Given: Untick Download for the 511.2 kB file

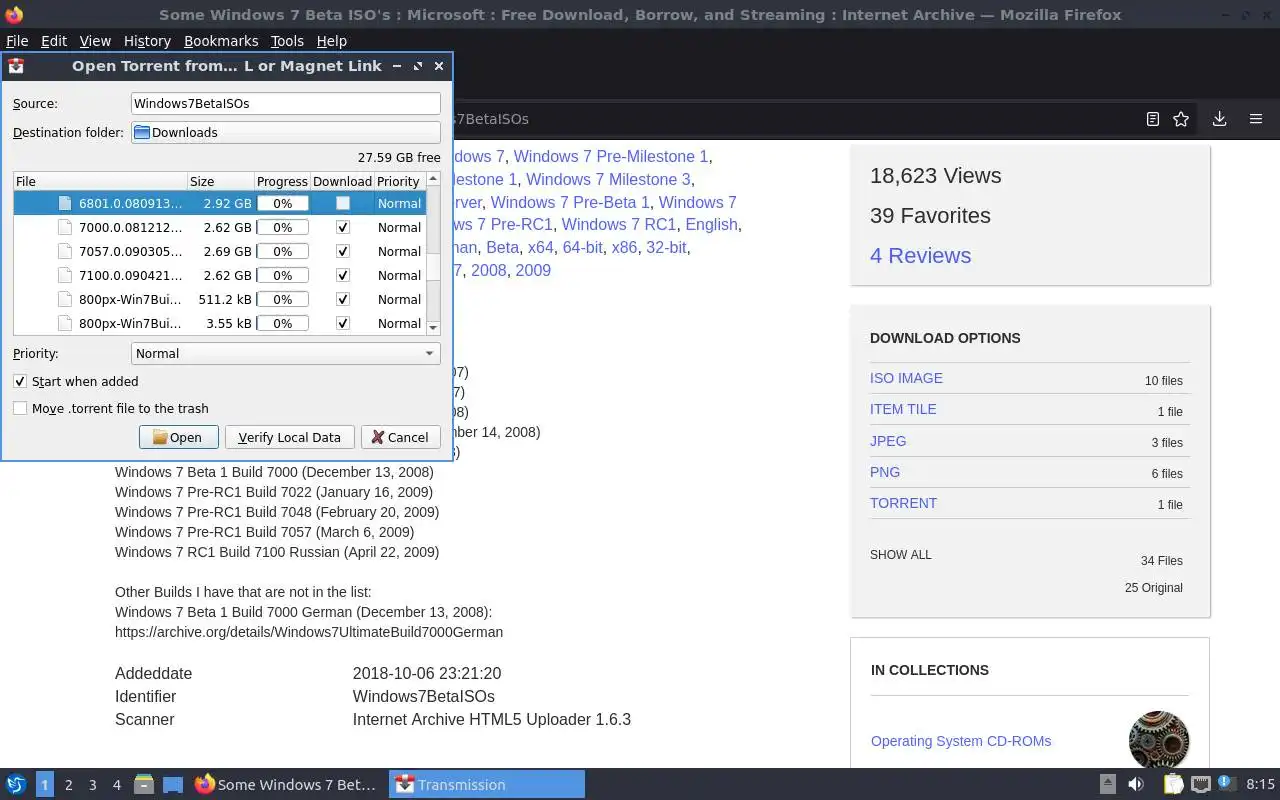Looking at the screenshot, I should click(343, 299).
